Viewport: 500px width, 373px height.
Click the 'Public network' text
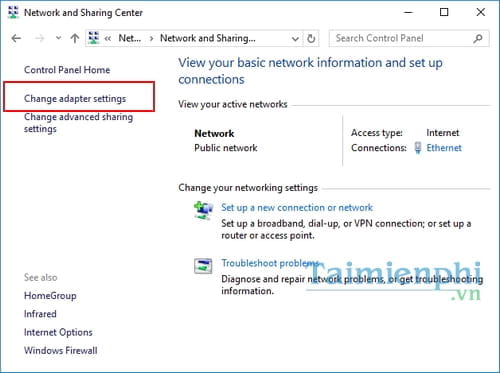[x=226, y=148]
